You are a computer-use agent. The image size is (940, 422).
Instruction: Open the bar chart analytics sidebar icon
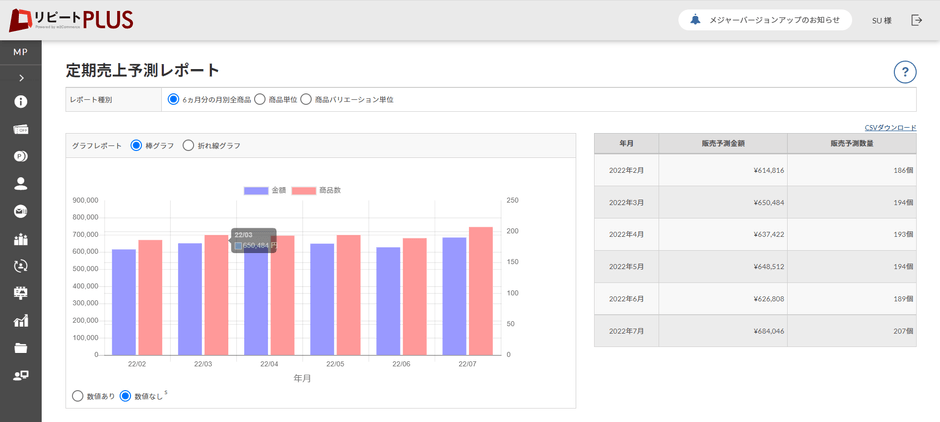tap(20, 321)
